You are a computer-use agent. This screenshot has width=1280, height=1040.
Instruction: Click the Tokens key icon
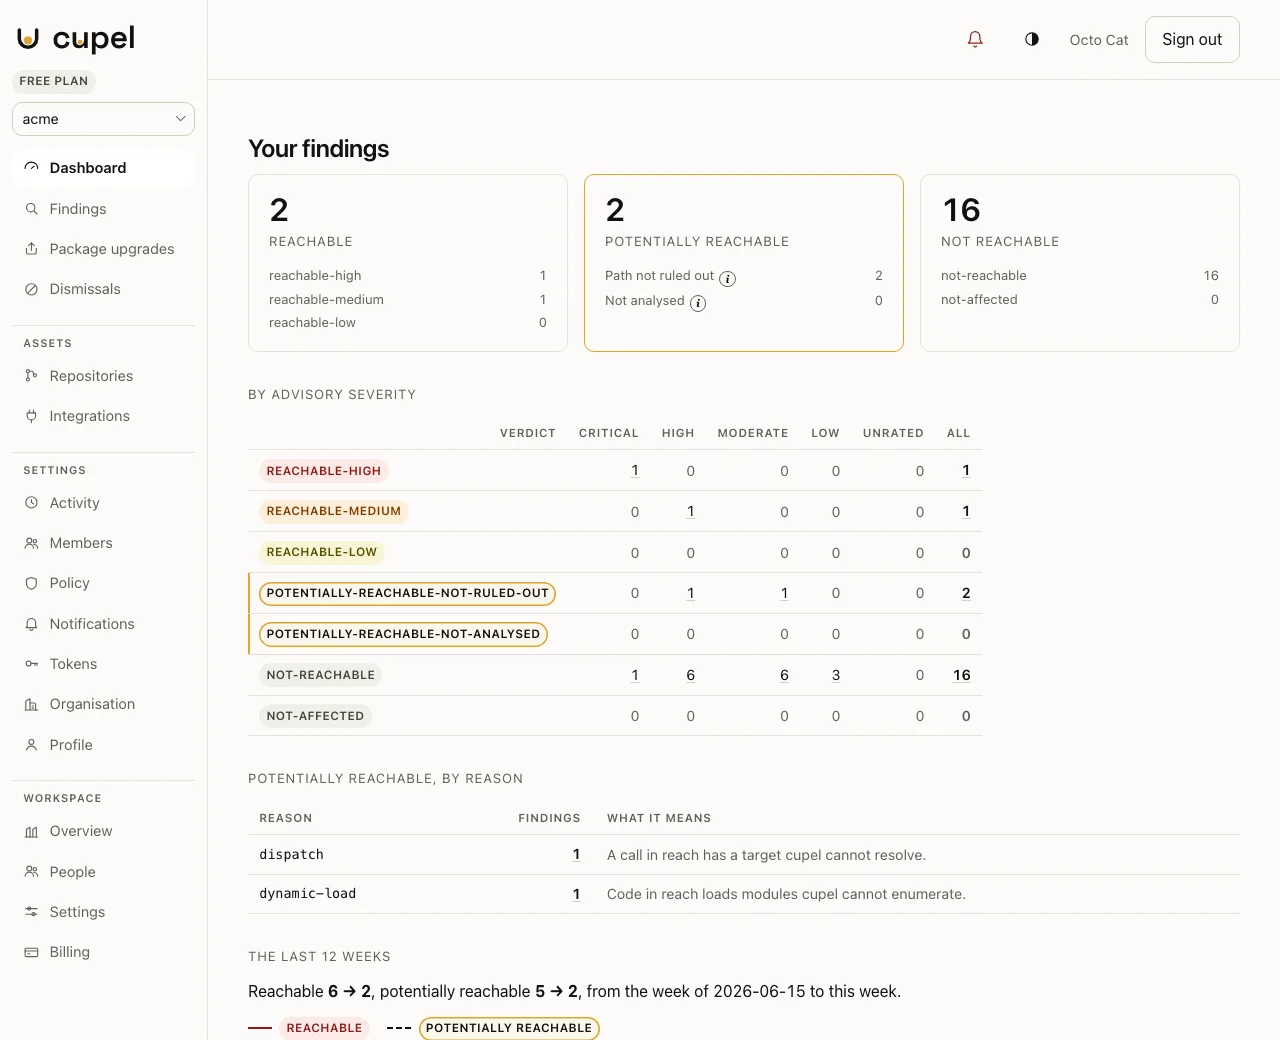31,664
